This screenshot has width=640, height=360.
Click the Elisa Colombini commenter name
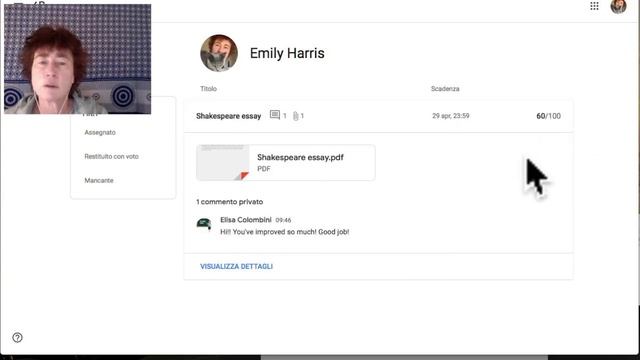click(246, 220)
